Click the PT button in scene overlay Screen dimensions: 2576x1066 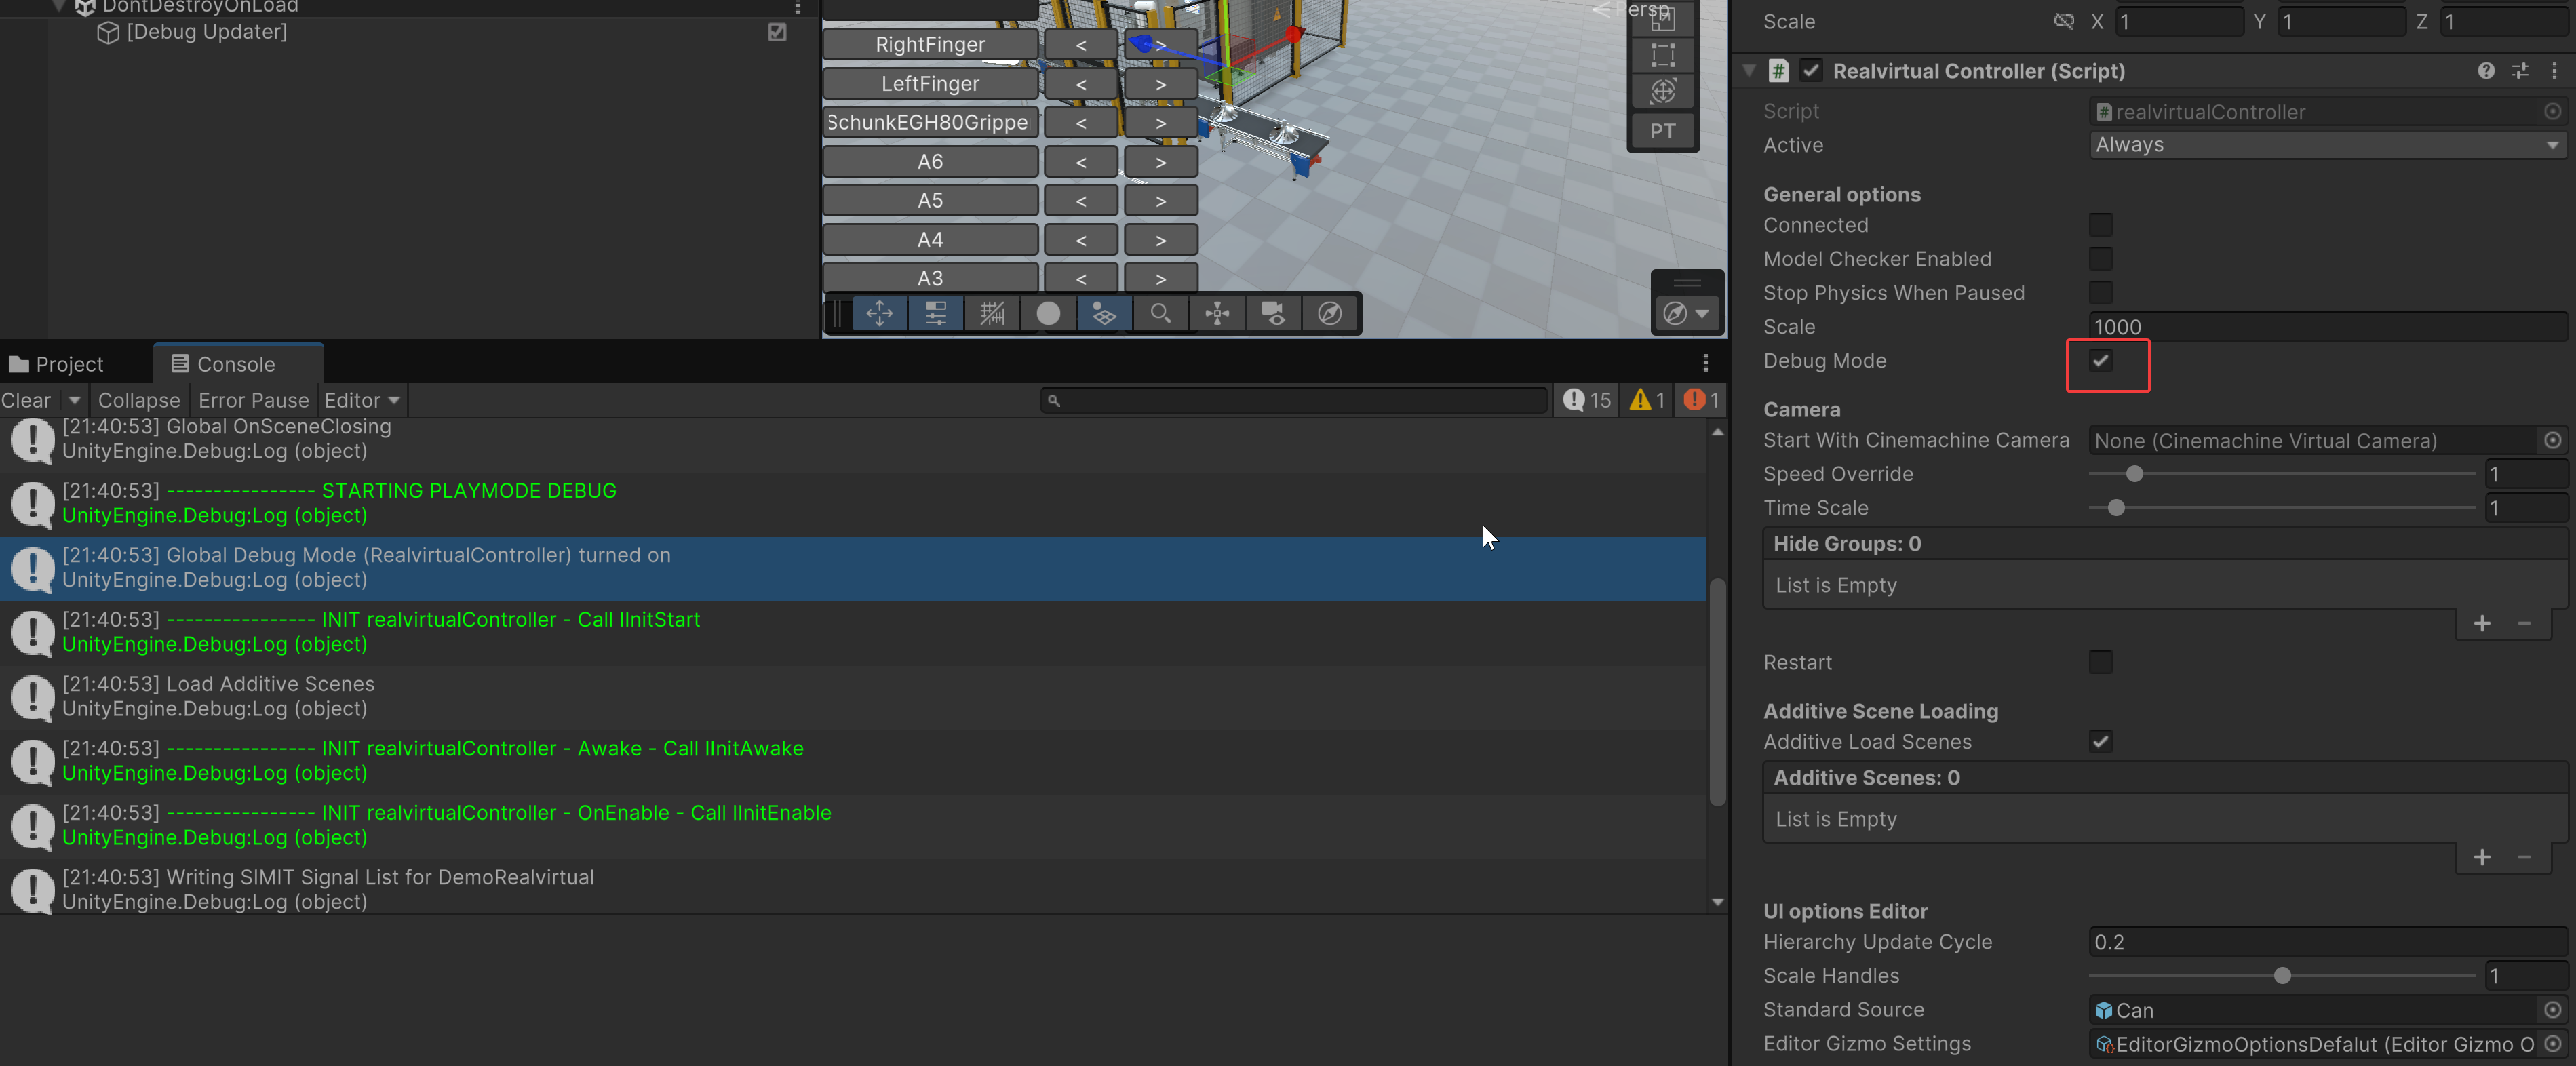[x=1662, y=131]
